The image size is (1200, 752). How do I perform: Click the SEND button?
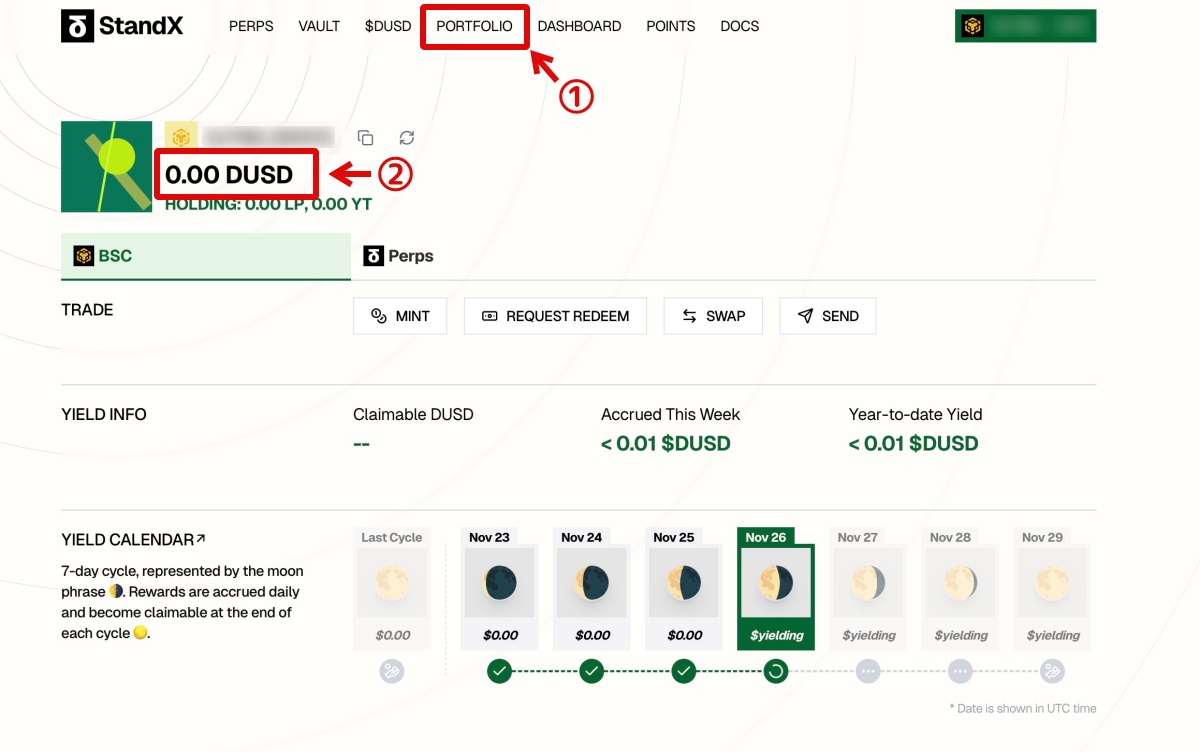[x=828, y=316]
